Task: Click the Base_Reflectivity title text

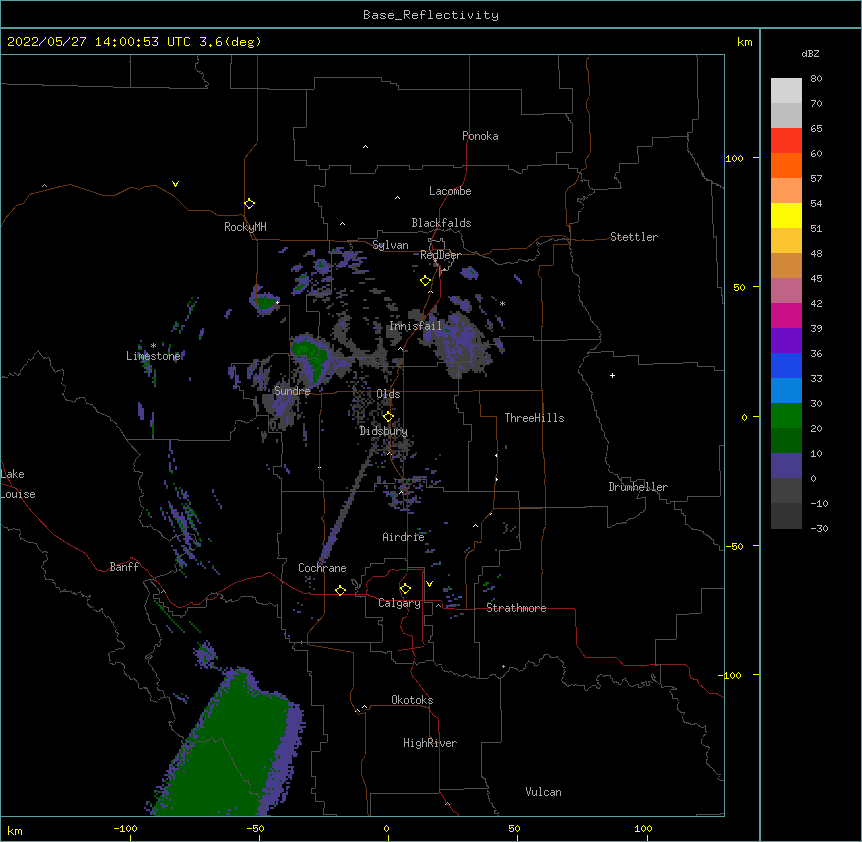Action: [x=431, y=15]
